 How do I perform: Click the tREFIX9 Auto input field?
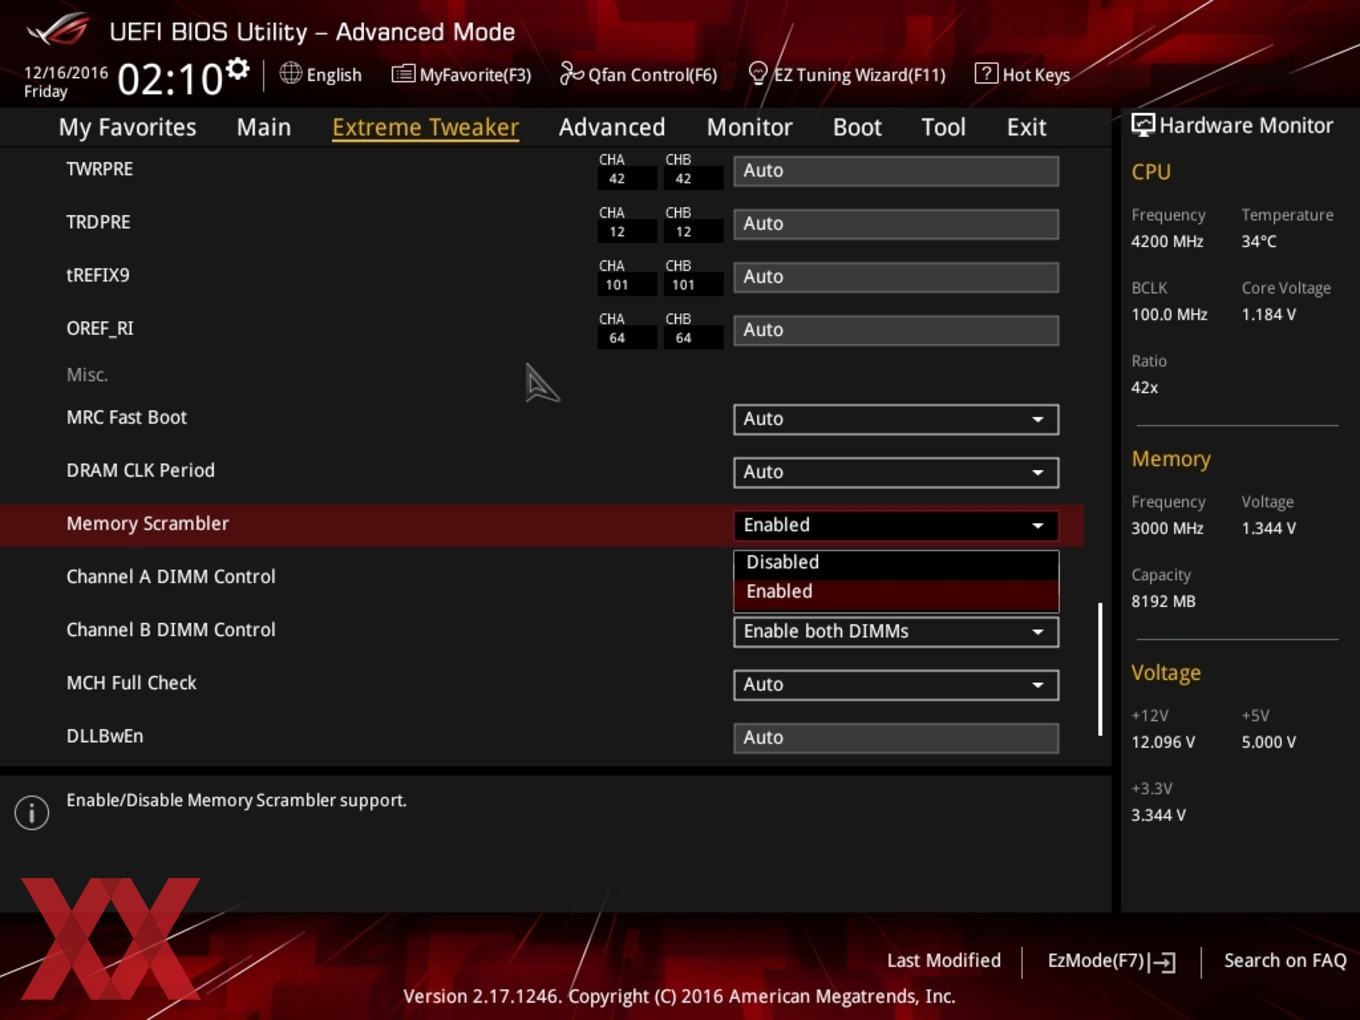tap(896, 277)
